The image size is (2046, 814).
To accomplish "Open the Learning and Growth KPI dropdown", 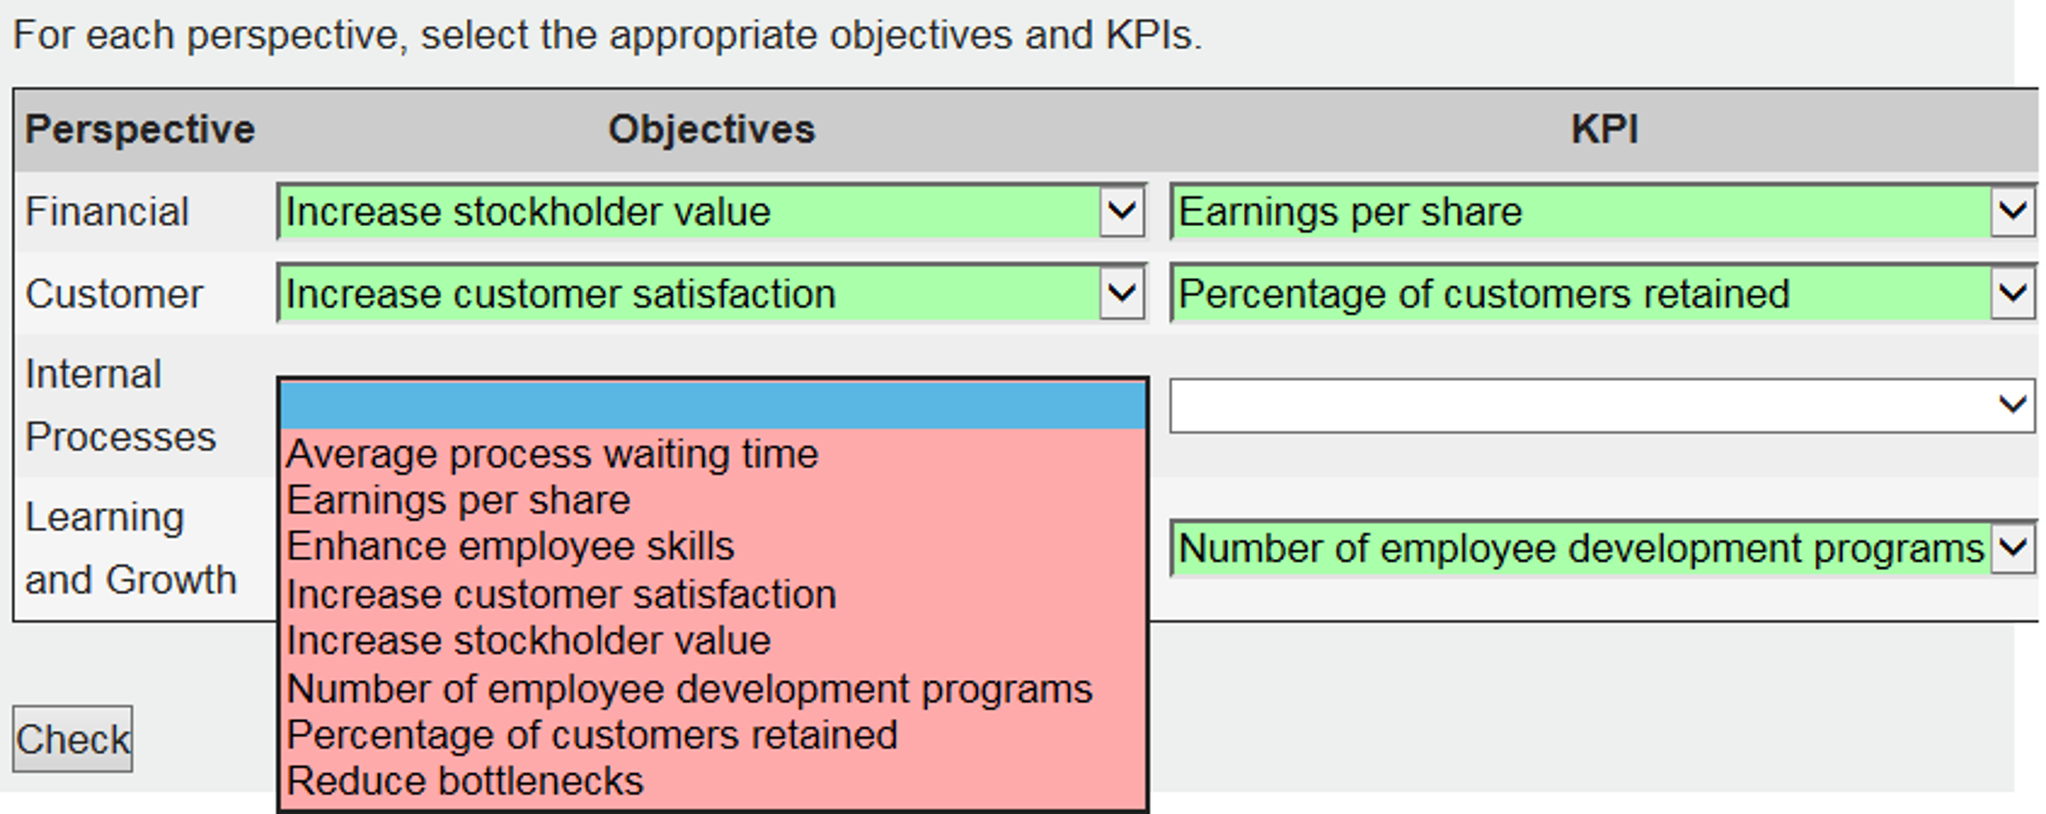I will click(x=1603, y=548).
